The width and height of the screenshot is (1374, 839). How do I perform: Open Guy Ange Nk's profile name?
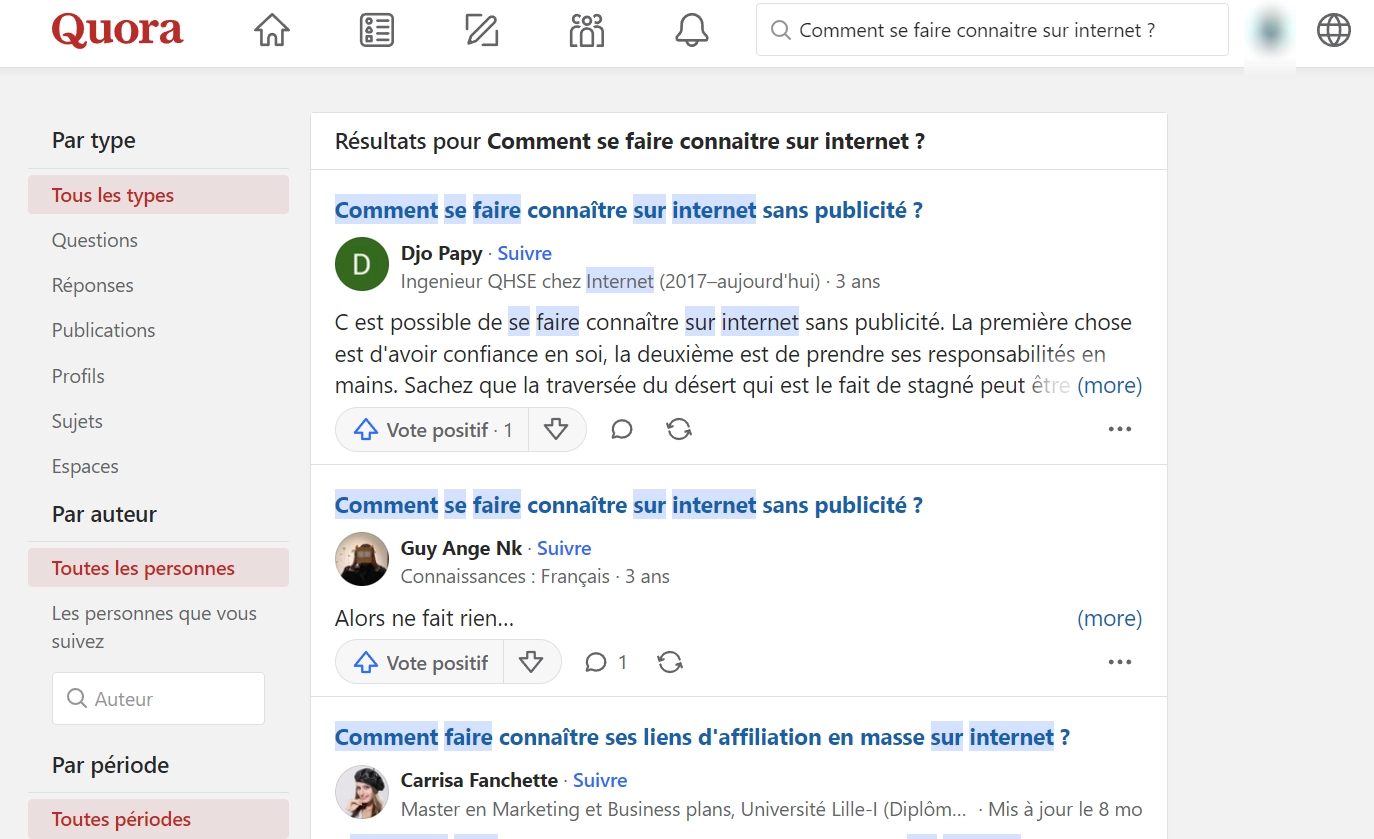pyautogui.click(x=461, y=548)
